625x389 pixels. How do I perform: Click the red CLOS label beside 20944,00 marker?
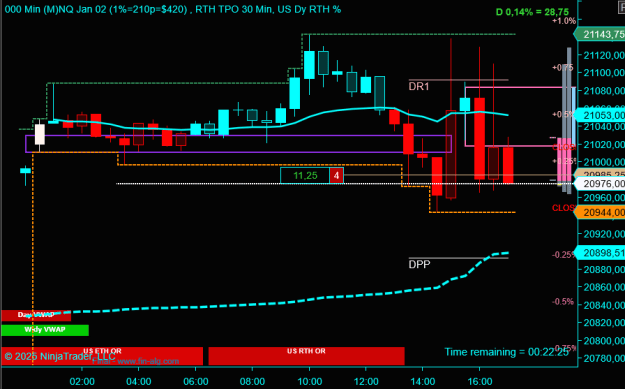(x=563, y=208)
